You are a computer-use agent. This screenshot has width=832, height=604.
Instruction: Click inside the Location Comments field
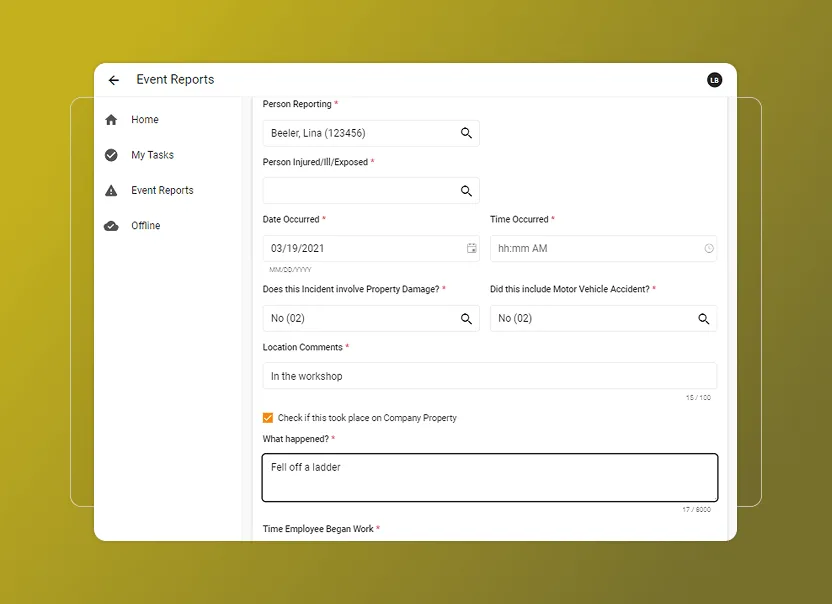[x=489, y=375]
